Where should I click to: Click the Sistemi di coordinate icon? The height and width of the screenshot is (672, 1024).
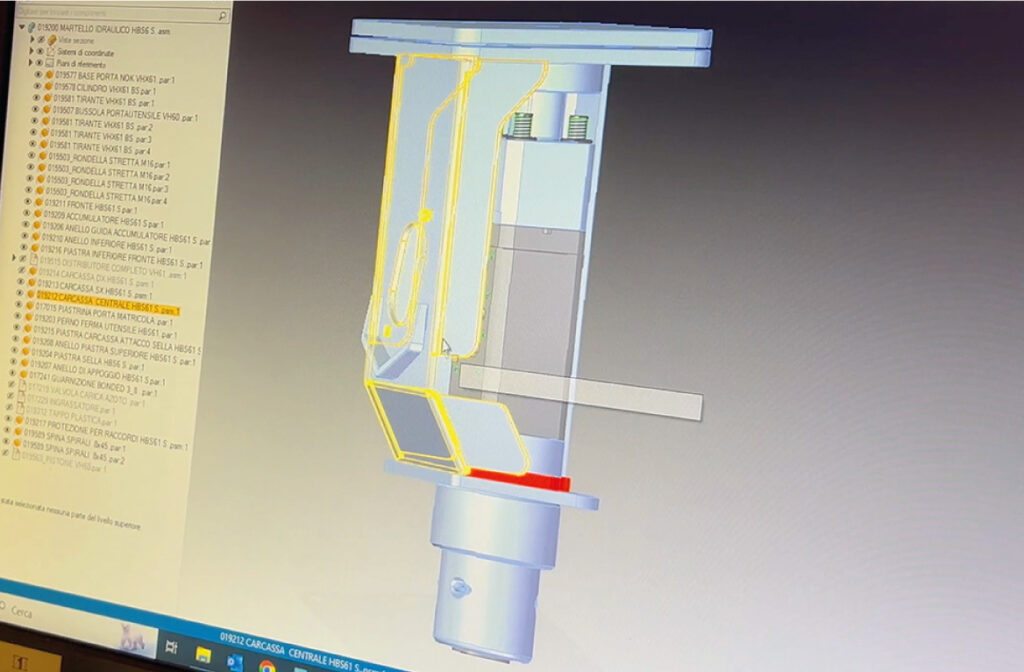click(x=51, y=51)
